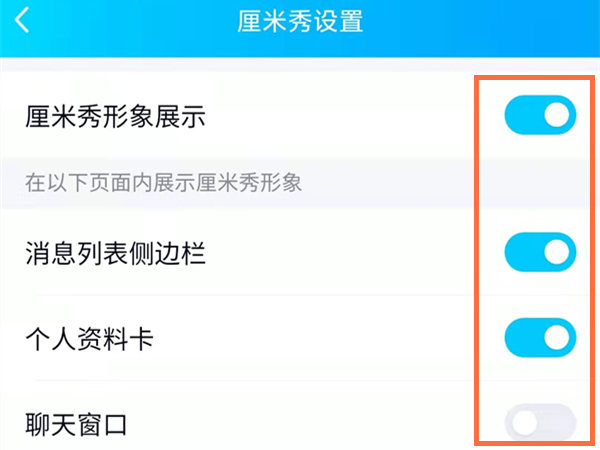Tap the 个人资料卡 label text

pyautogui.click(x=89, y=339)
